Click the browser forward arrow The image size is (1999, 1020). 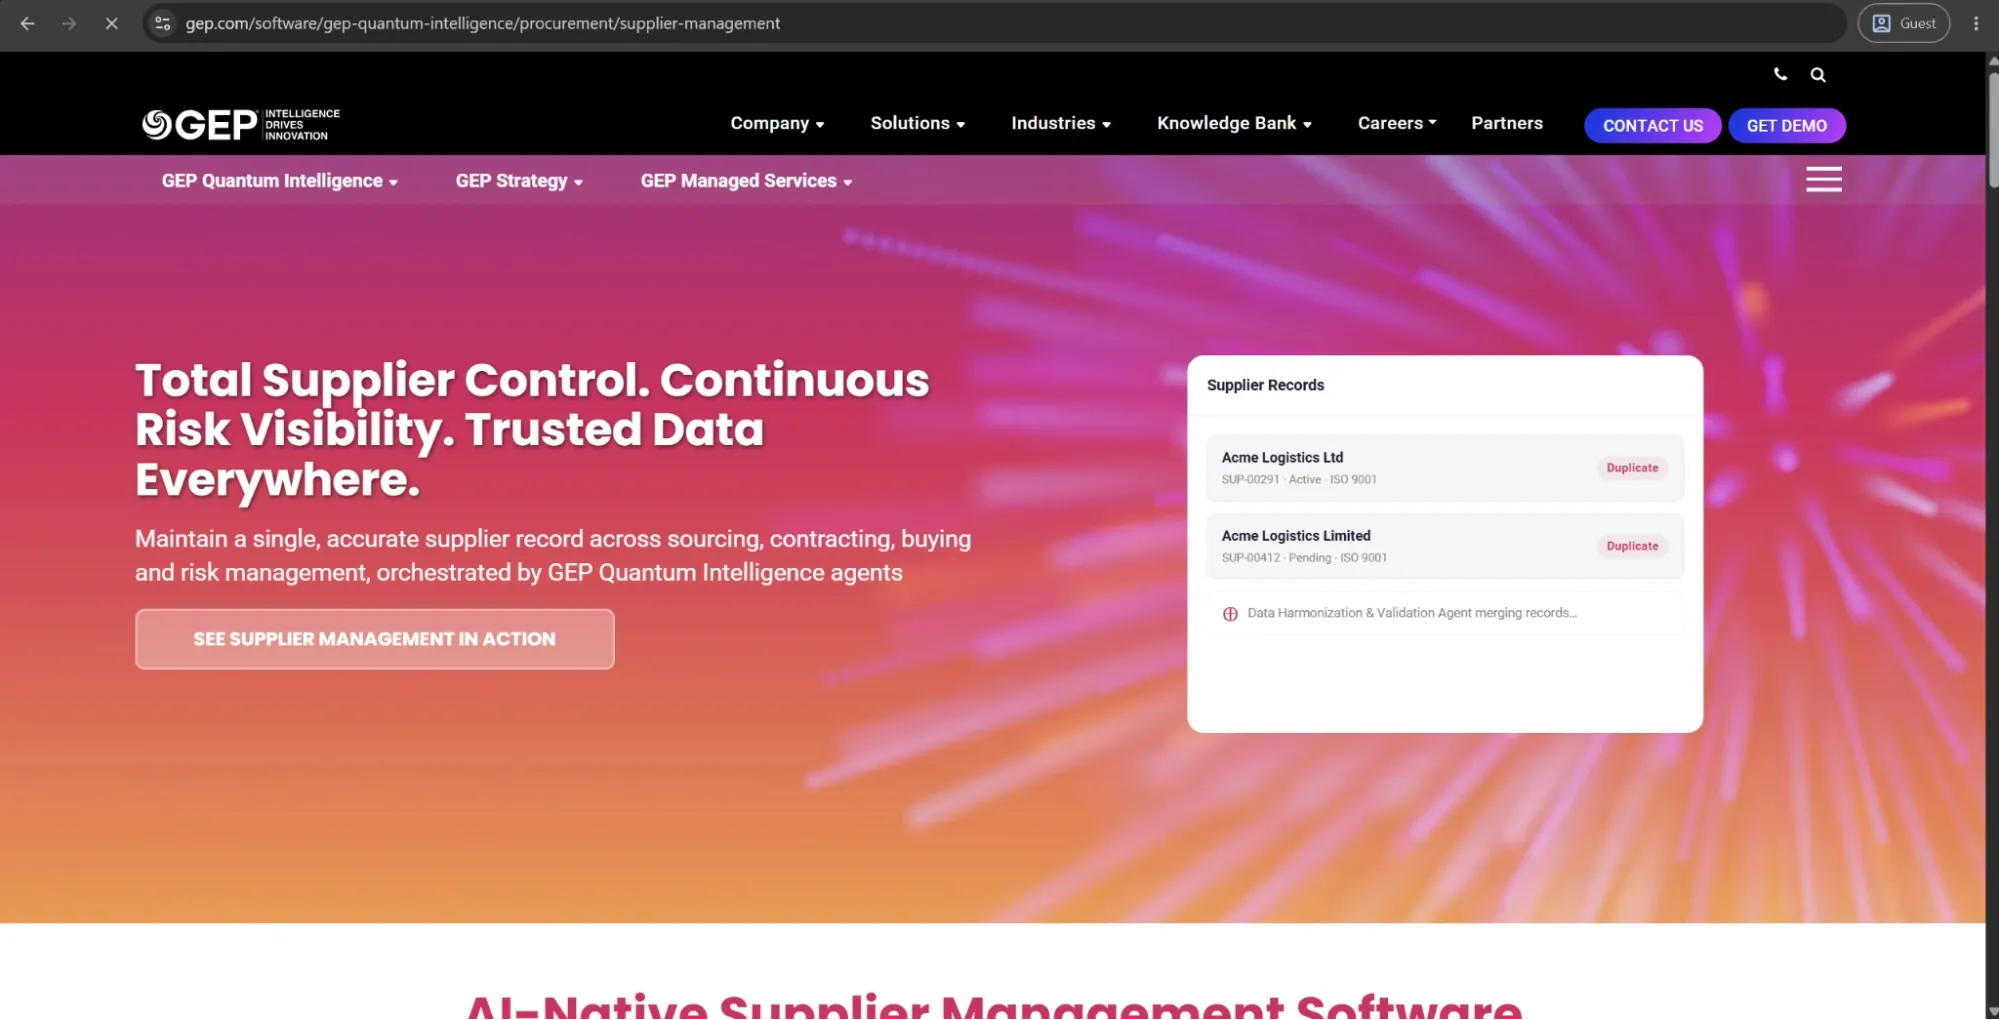(x=69, y=23)
